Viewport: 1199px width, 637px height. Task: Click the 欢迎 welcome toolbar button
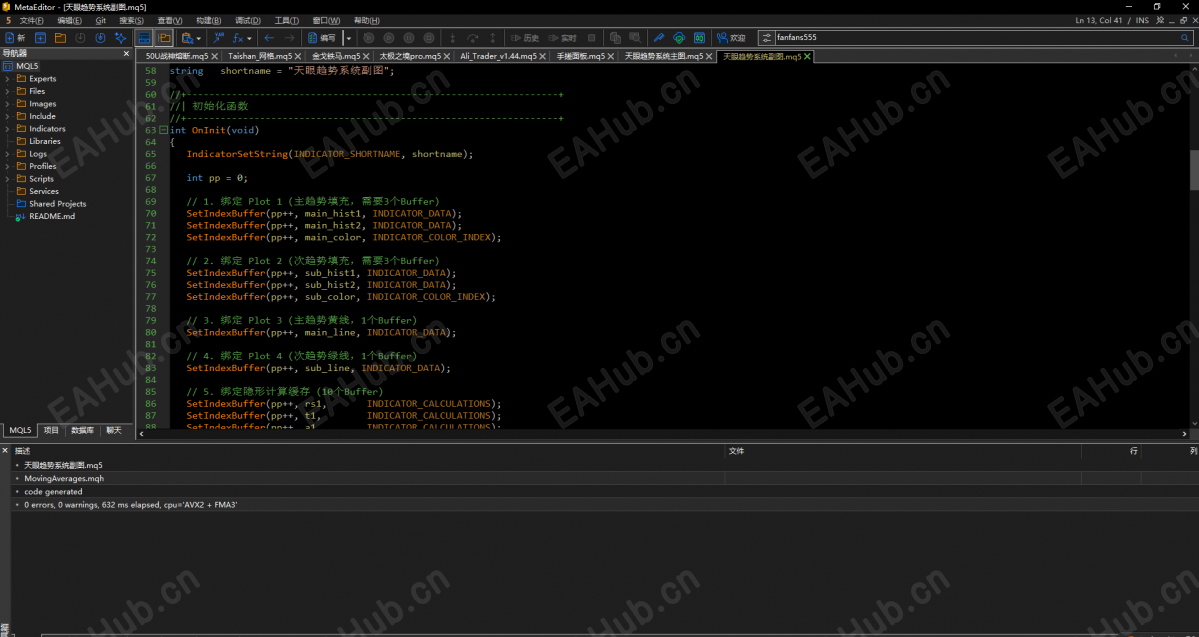731,37
